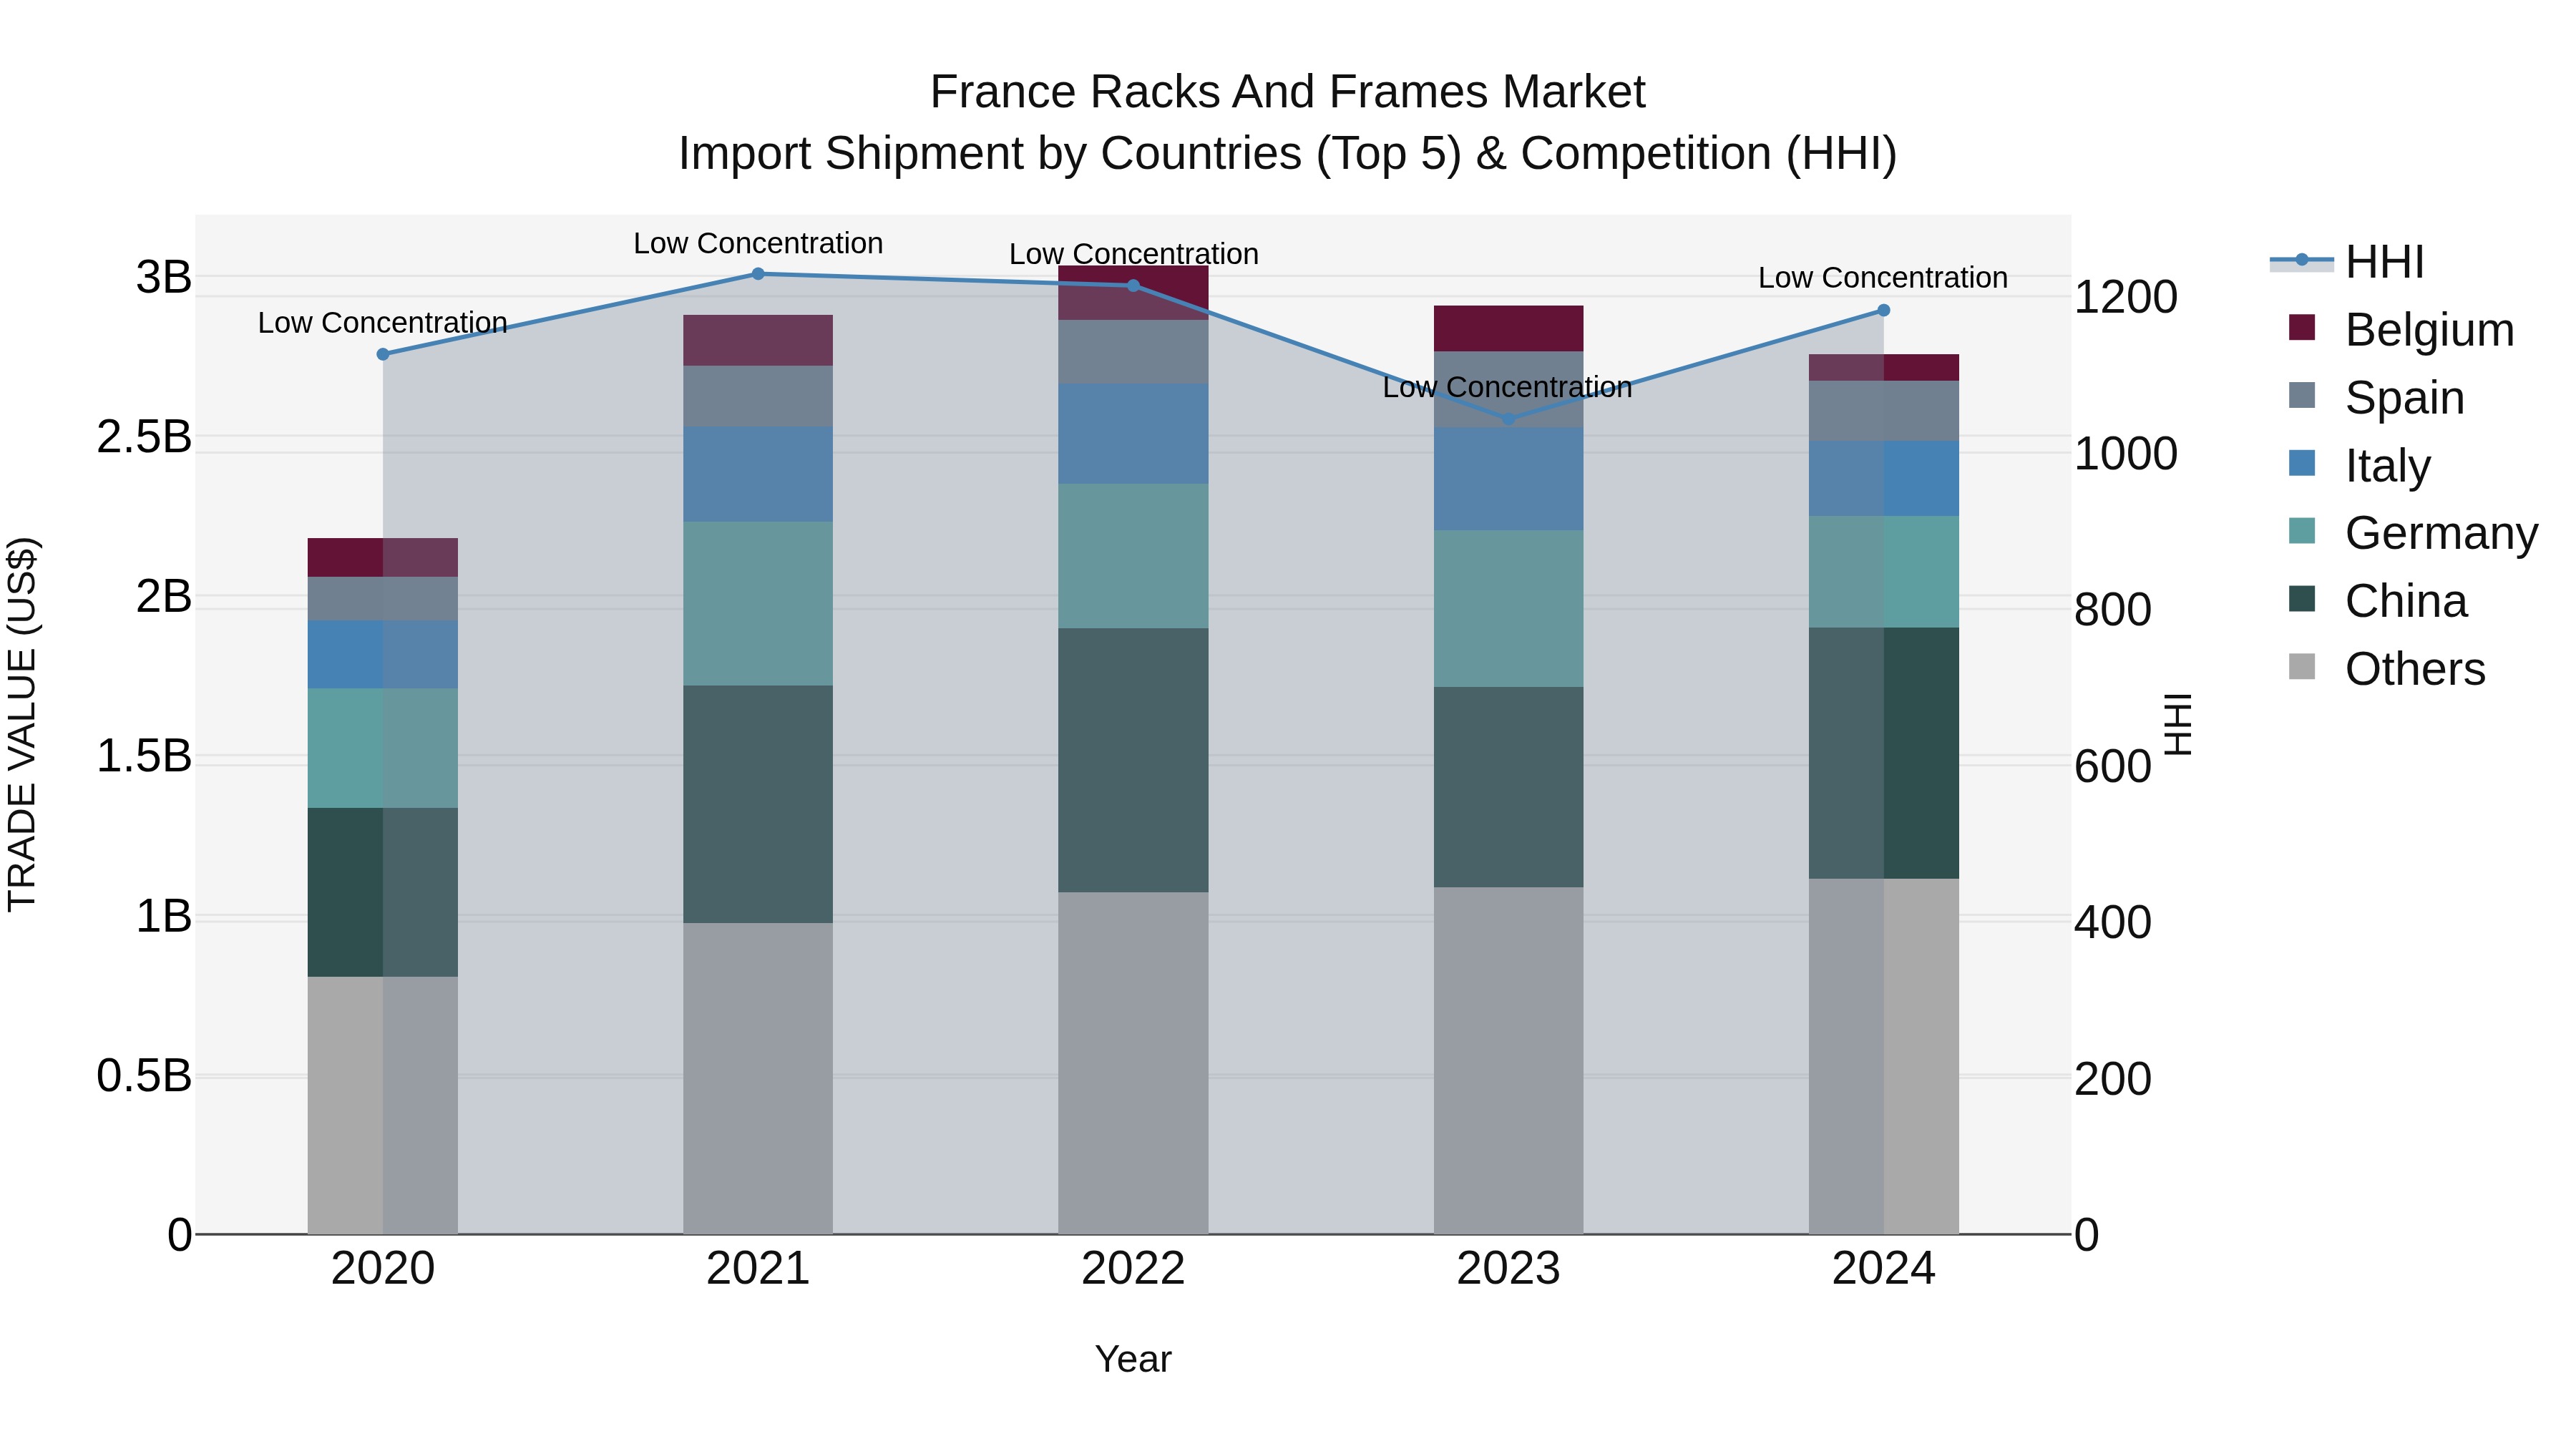Click the 800 right axis tick
2576x1449 pixels.
[2113, 610]
